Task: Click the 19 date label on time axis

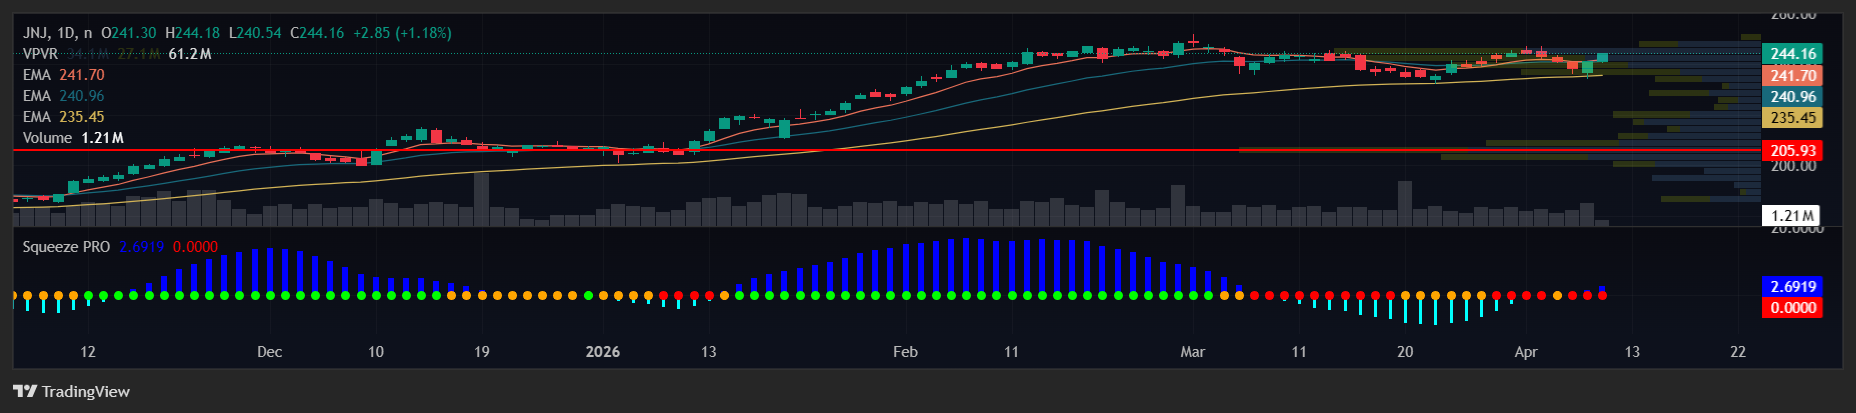Action: pos(481,352)
